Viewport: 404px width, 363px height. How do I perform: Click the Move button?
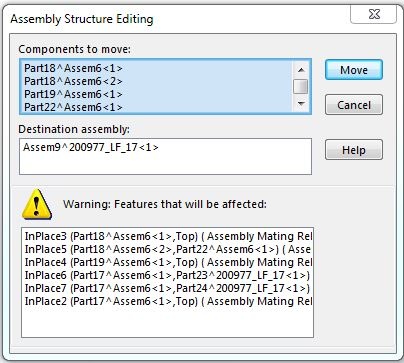354,70
